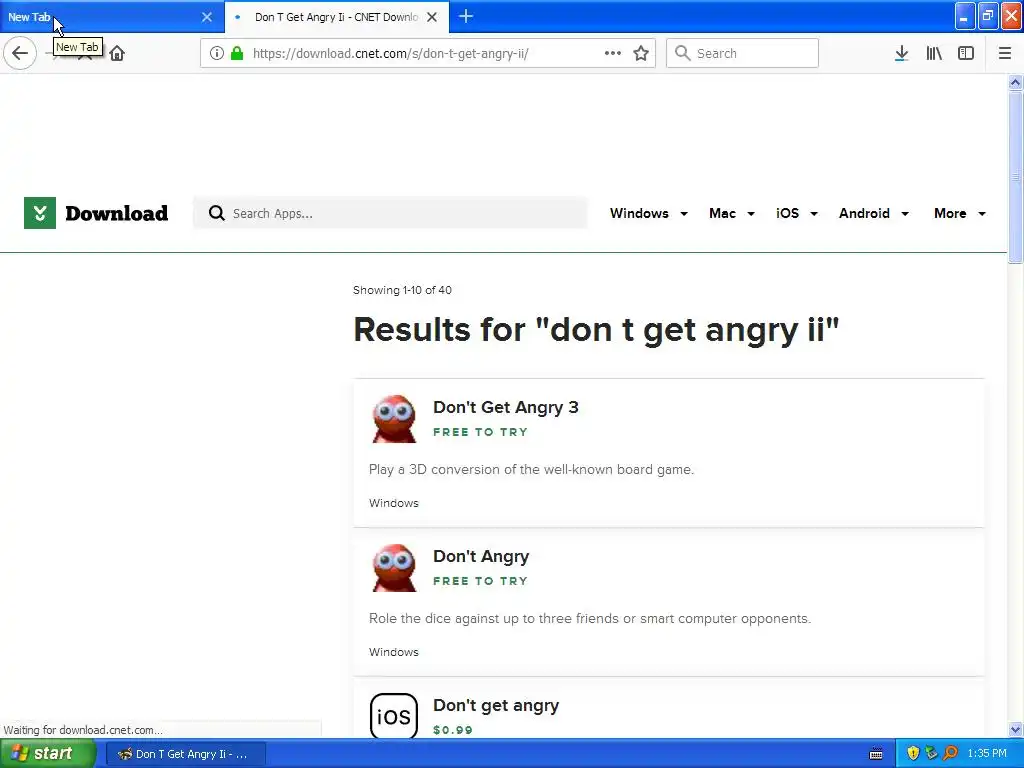Open the Don't Get Angry 3 result
Viewport: 1024px width, 768px height.
505,408
